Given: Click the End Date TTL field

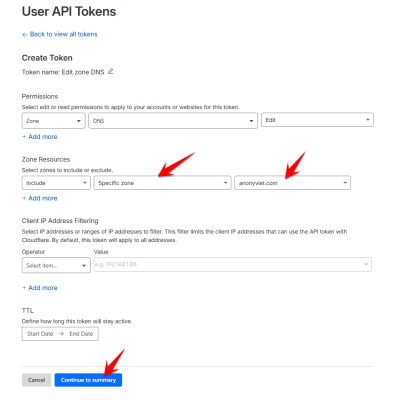Looking at the screenshot, I should (x=81, y=334).
